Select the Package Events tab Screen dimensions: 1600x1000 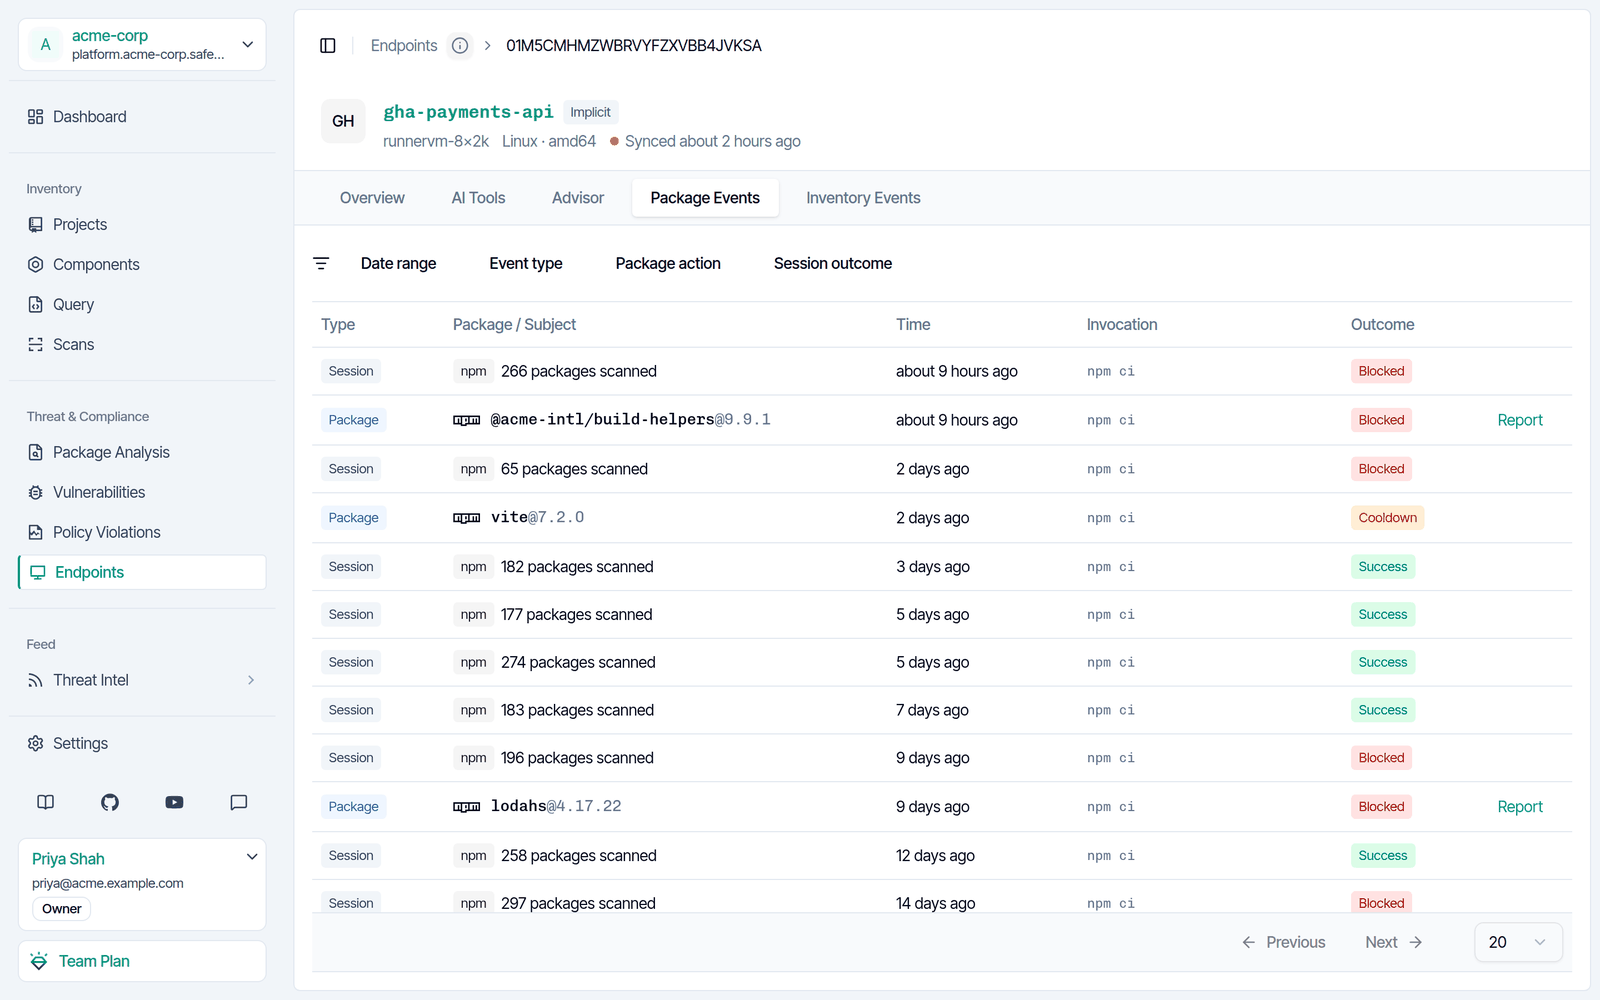705,198
